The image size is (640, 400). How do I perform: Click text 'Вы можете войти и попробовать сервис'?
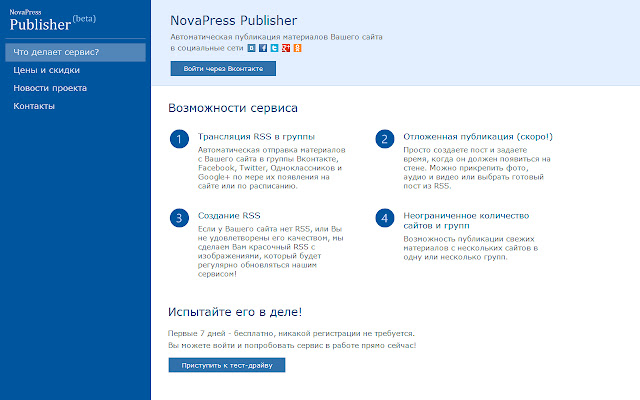tap(246, 345)
